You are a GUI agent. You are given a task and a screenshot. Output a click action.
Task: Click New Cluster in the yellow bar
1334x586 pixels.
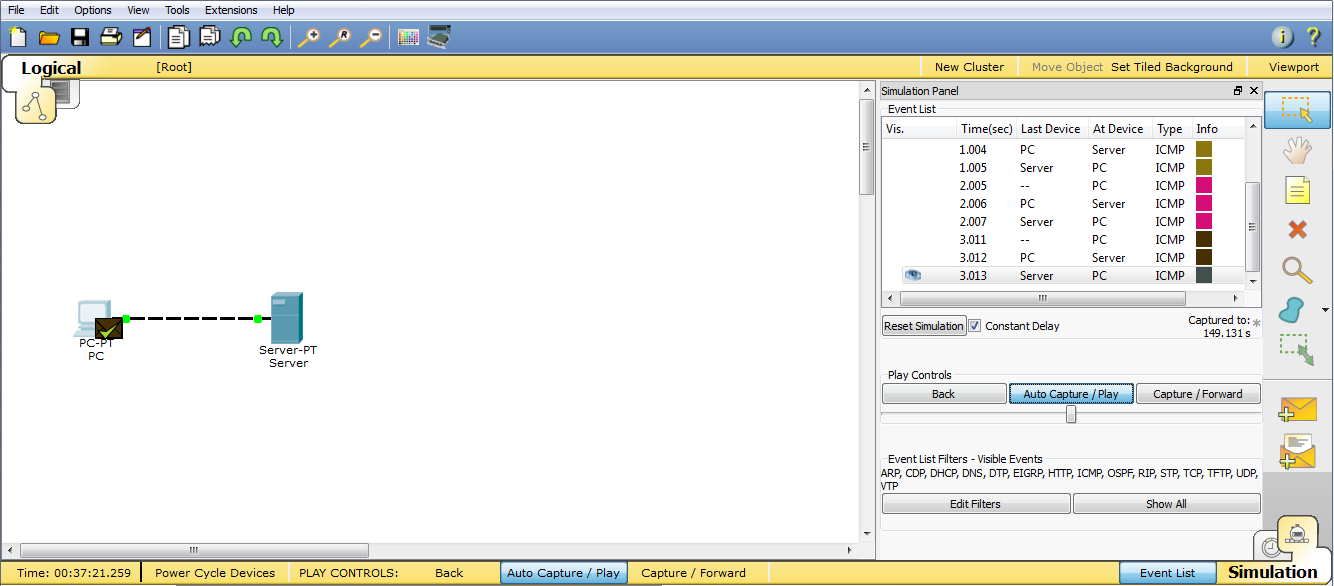[969, 67]
